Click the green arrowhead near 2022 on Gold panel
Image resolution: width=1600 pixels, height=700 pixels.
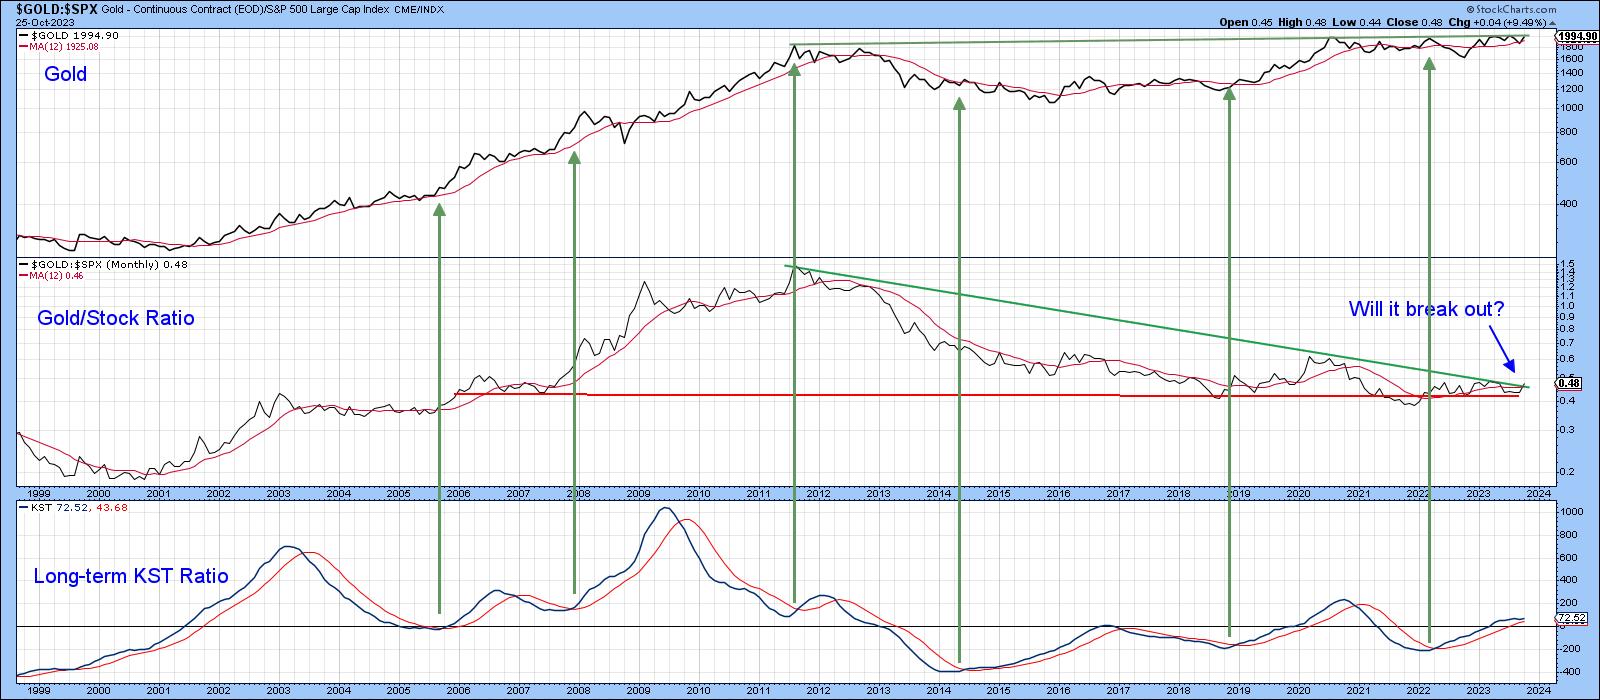point(1429,73)
